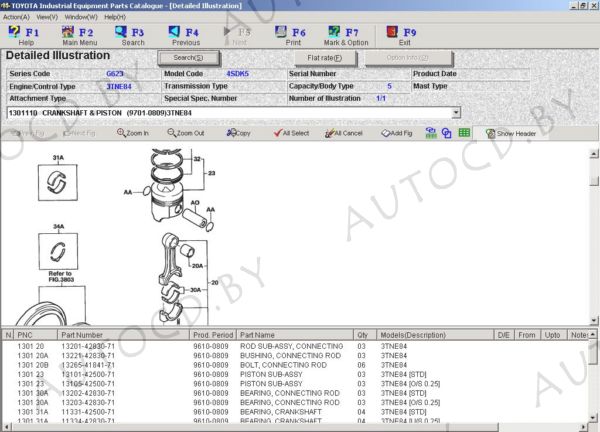
Task: Click the Add Fig tool
Action: 397,133
